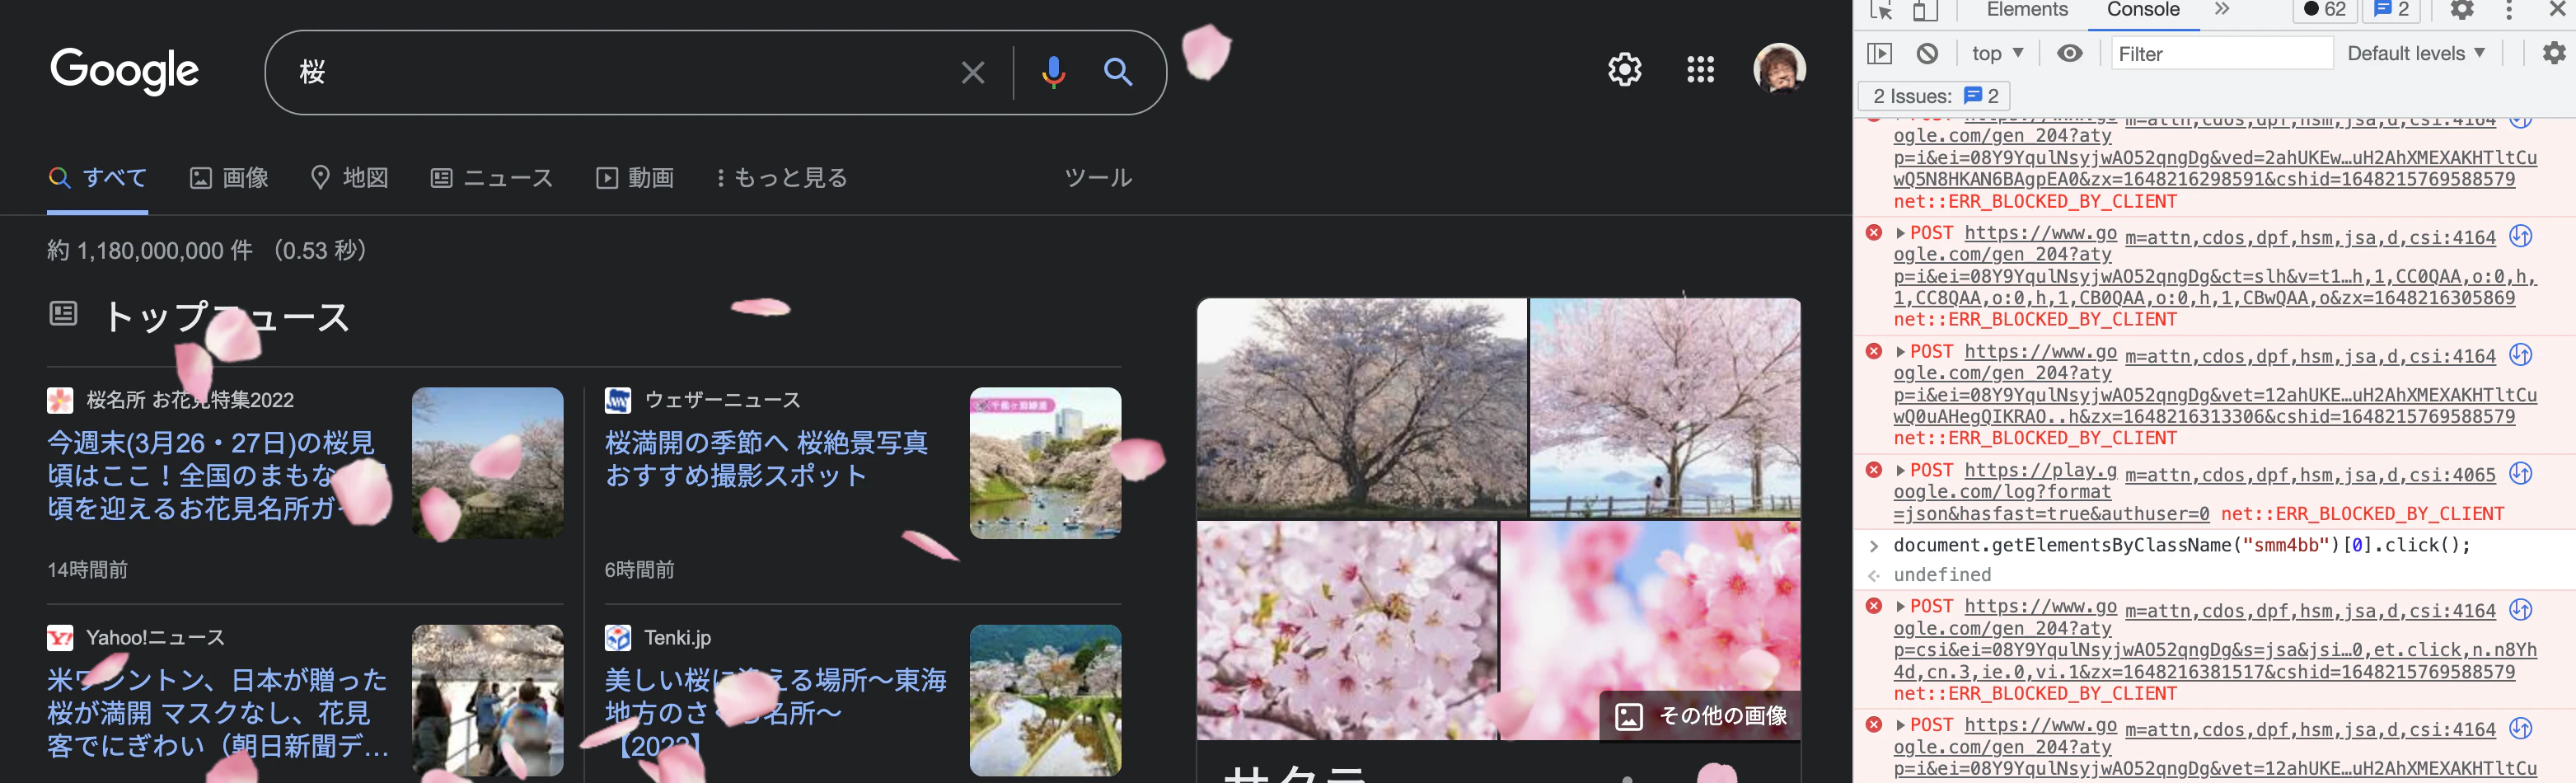Open Tenki.jp 美しい桜 article link
Image resolution: width=2576 pixels, height=783 pixels.
tap(775, 712)
